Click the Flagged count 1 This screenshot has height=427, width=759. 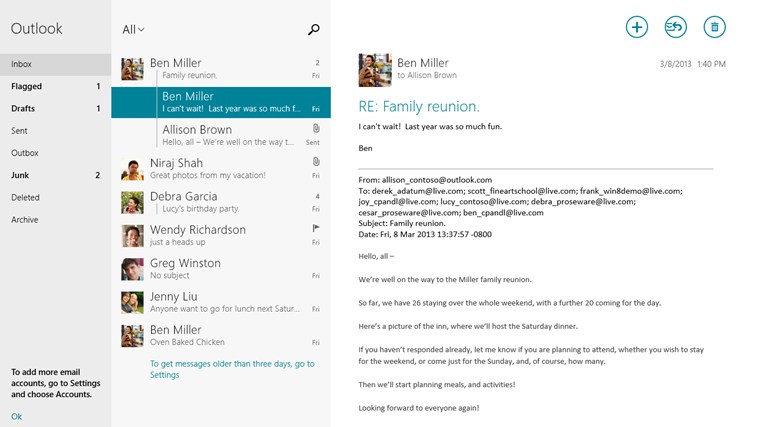coord(98,86)
